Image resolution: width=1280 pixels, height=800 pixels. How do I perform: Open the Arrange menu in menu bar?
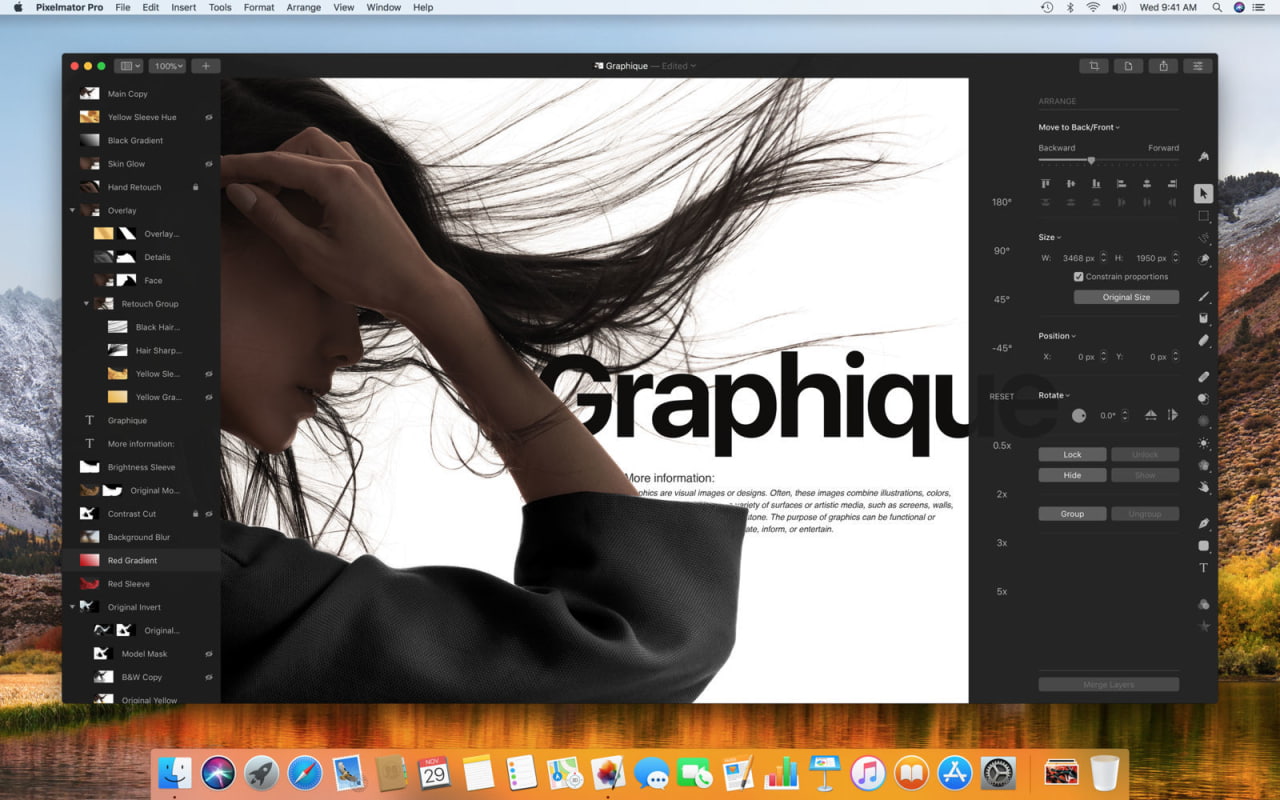click(x=304, y=7)
